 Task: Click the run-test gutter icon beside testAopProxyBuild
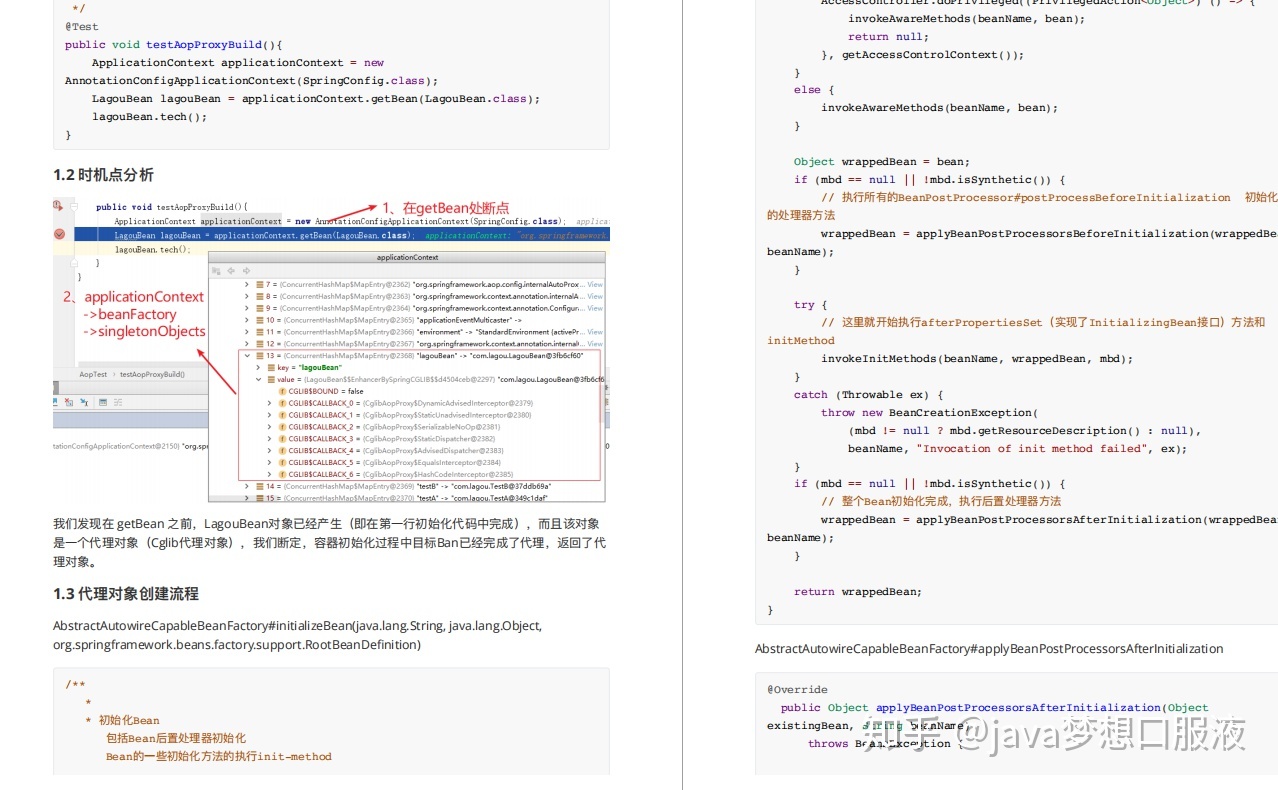(58, 207)
